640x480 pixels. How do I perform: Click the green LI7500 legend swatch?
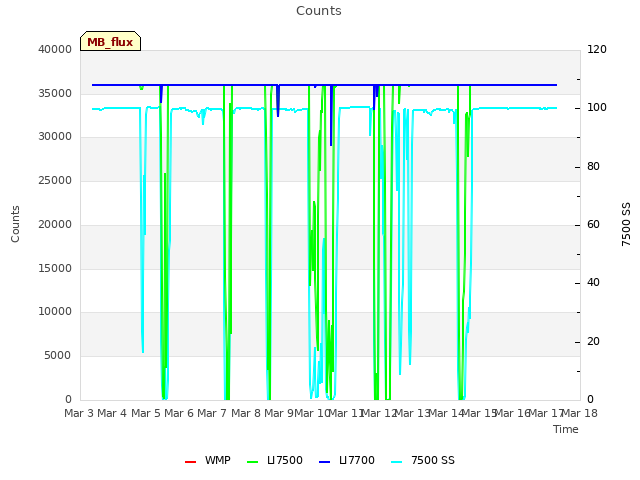[x=253, y=462]
